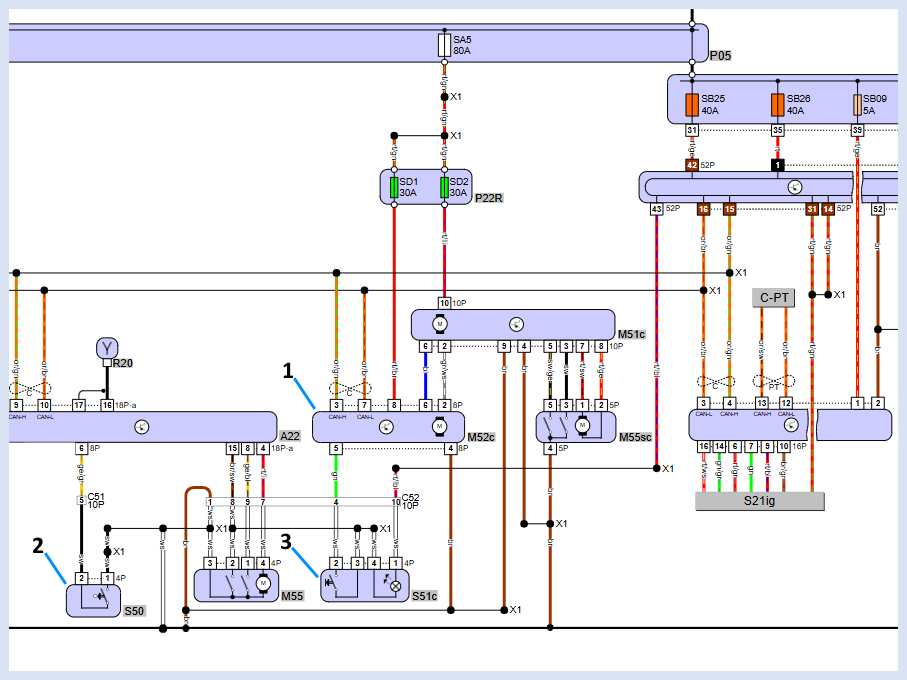
Task: Click pin 42 of the 52P connector
Action: pyautogui.click(x=692, y=165)
